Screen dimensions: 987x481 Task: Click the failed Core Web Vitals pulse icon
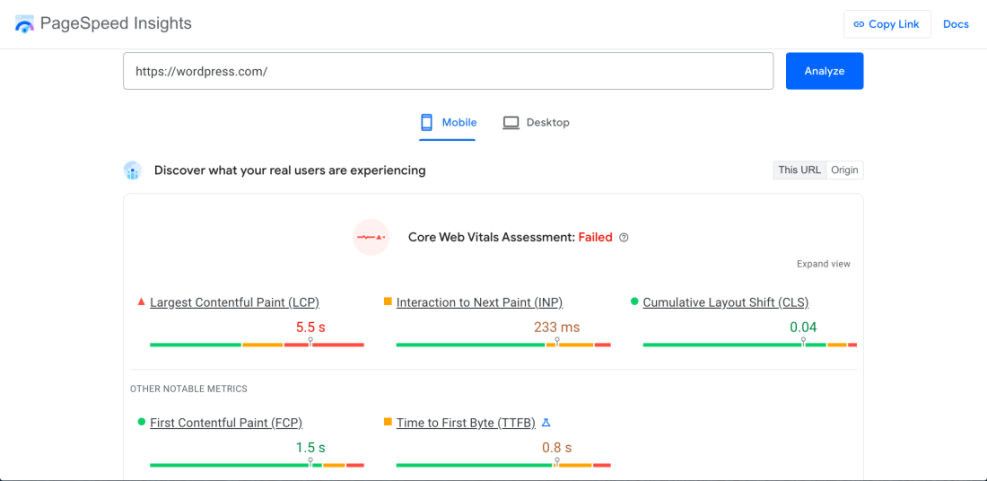click(371, 237)
